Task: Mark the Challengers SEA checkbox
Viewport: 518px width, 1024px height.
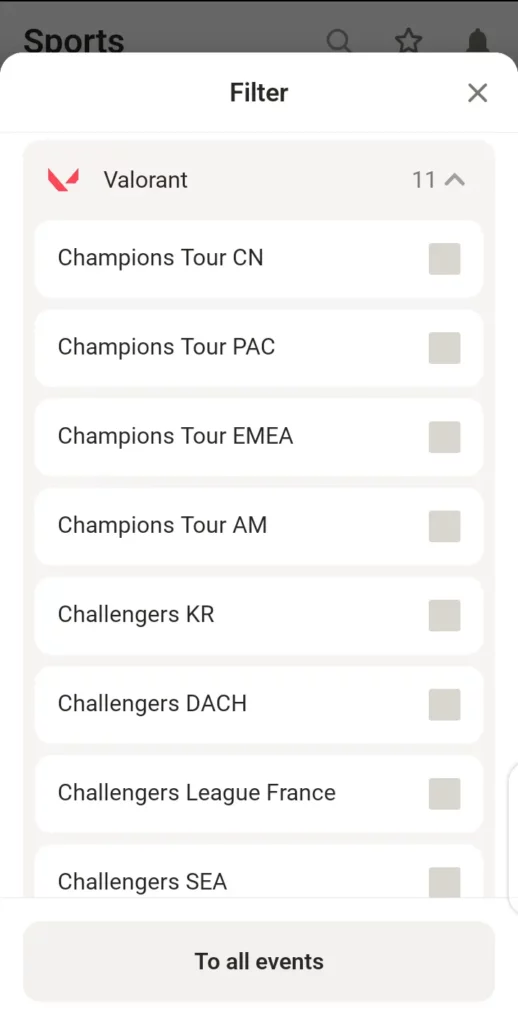Action: click(445, 882)
